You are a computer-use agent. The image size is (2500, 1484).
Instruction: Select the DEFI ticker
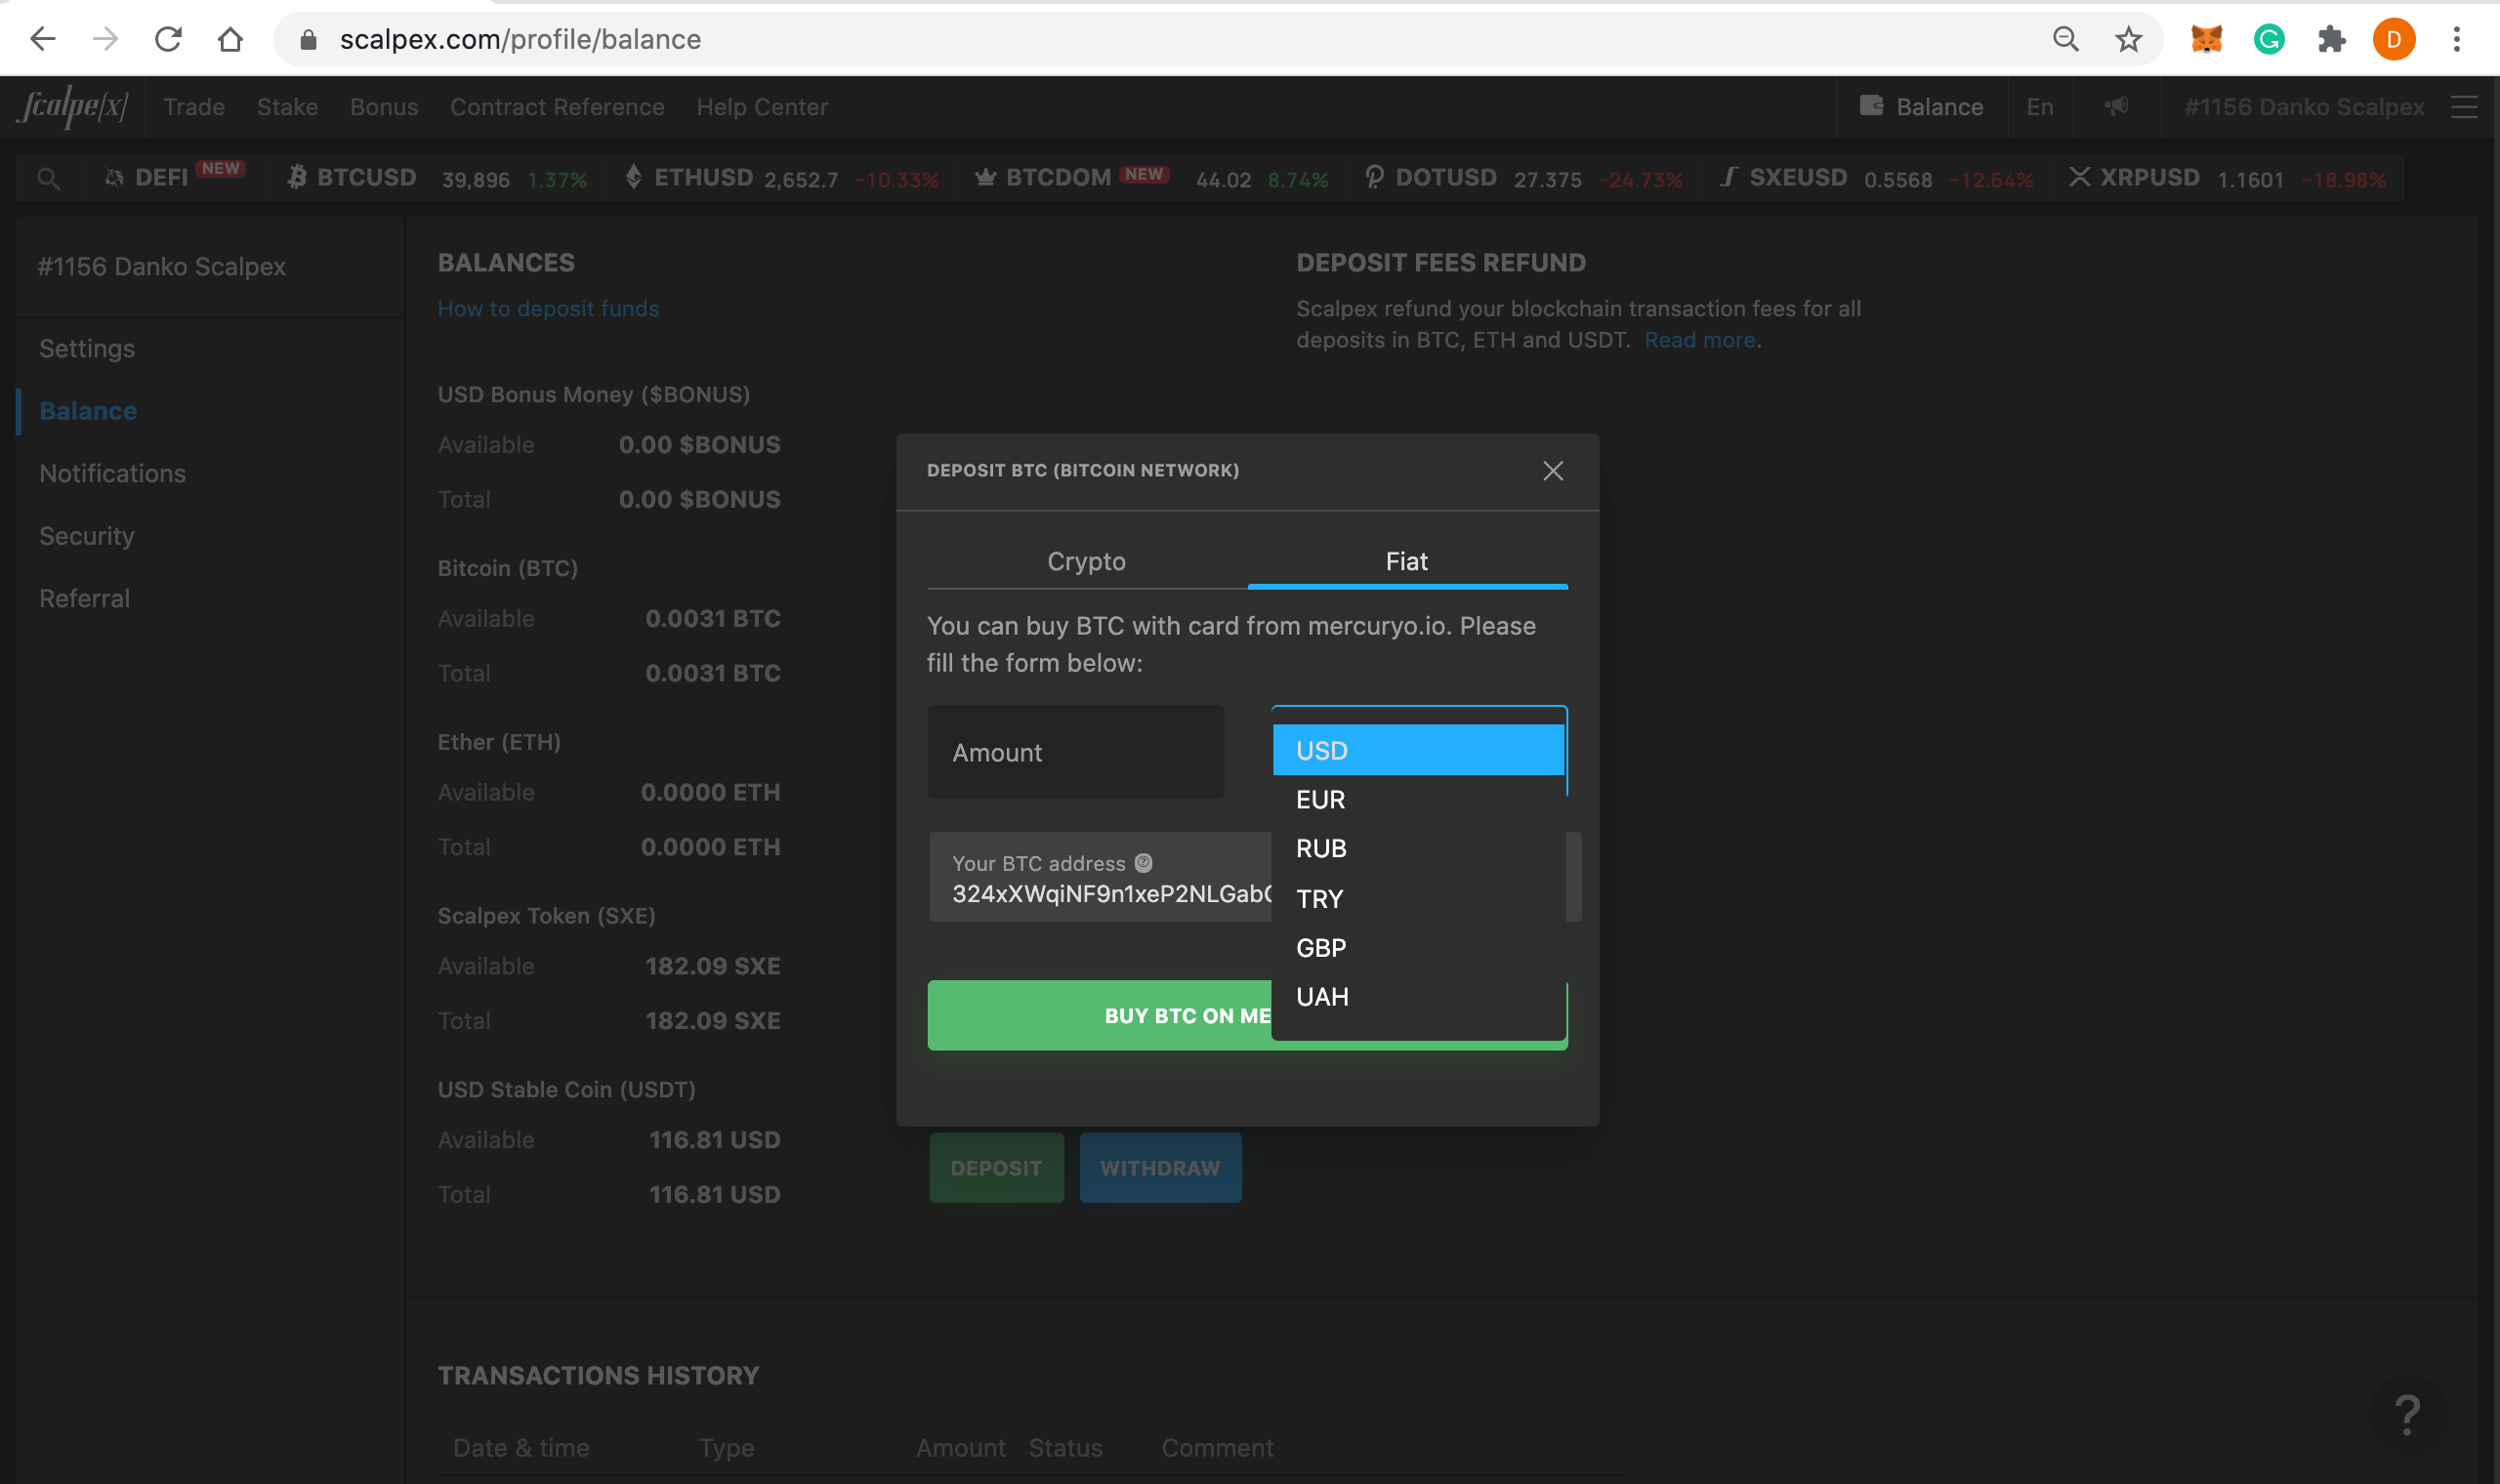coord(174,177)
